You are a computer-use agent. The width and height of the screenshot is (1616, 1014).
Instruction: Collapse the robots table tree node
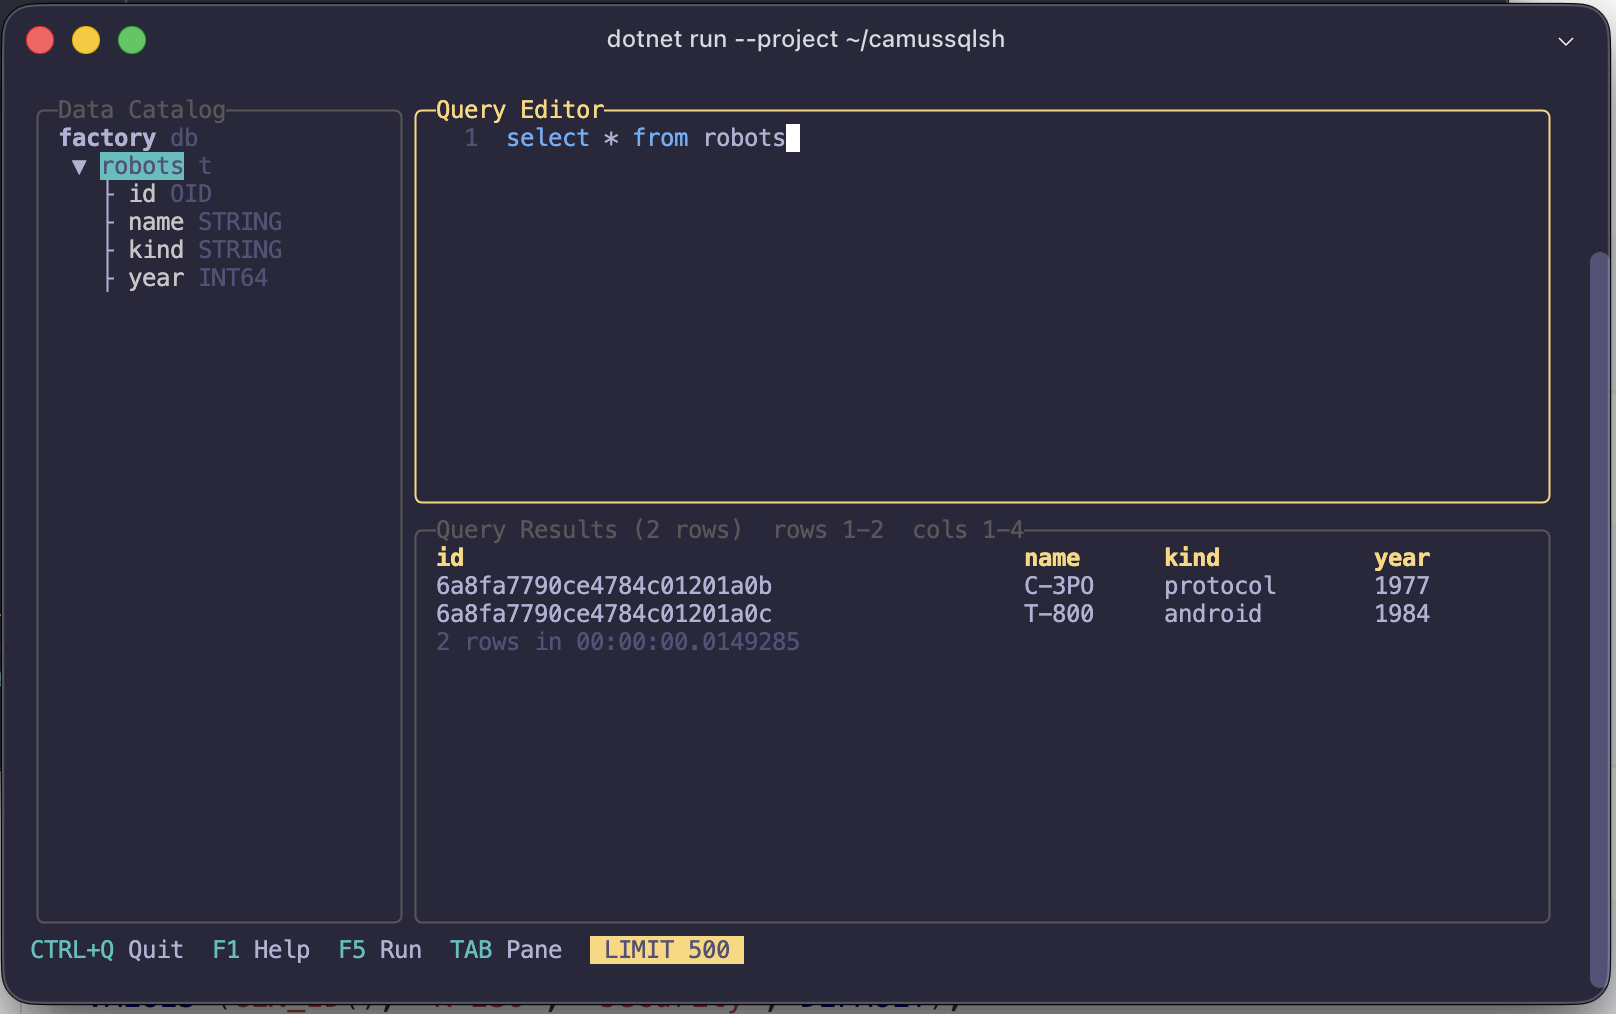point(79,167)
